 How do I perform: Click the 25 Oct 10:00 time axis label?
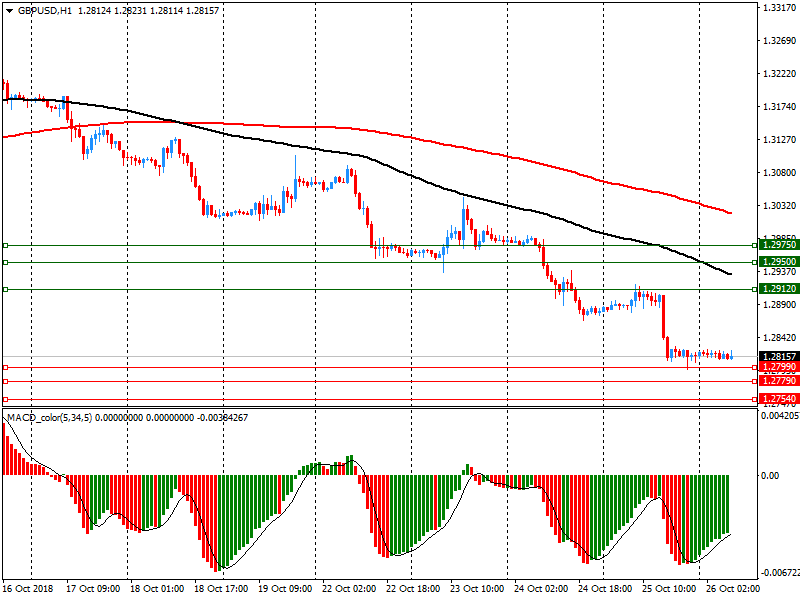(x=669, y=588)
